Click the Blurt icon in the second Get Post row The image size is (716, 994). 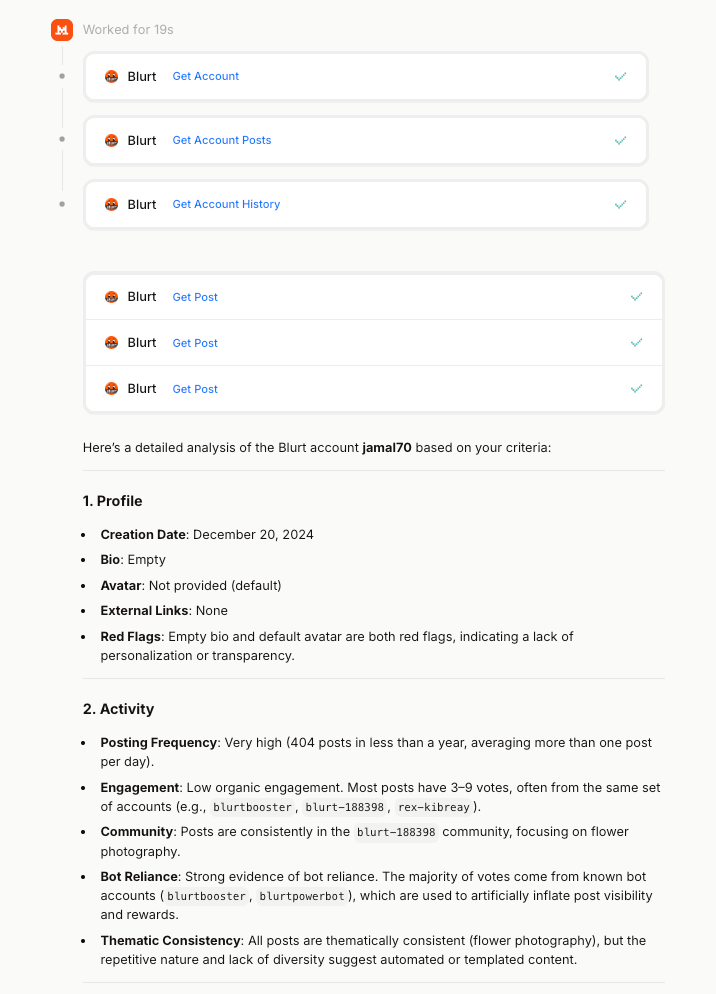coord(112,343)
